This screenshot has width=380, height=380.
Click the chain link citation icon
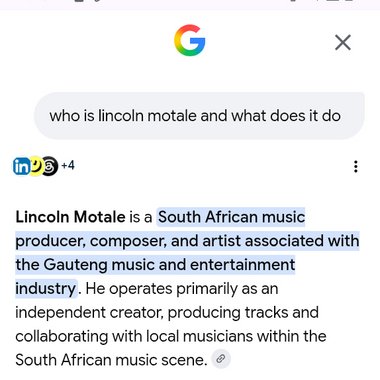tap(220, 359)
